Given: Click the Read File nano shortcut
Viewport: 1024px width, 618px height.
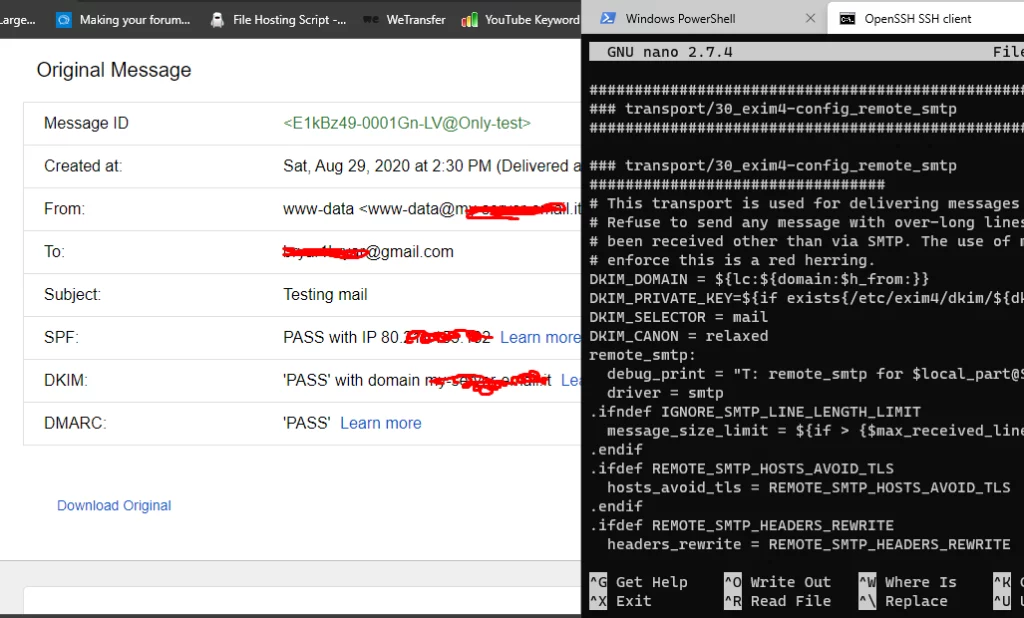Looking at the screenshot, I should (x=777, y=601).
